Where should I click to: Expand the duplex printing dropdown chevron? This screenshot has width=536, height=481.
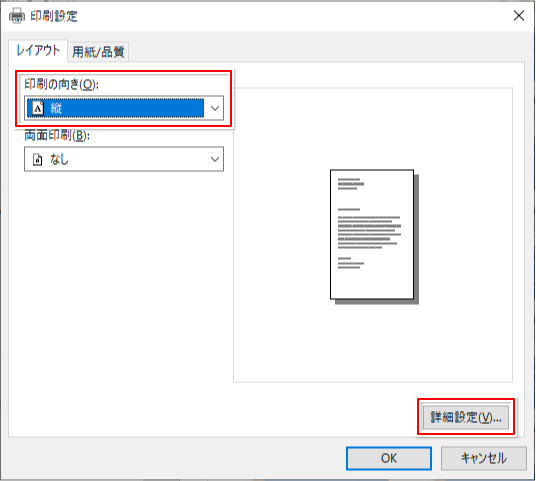[x=215, y=159]
